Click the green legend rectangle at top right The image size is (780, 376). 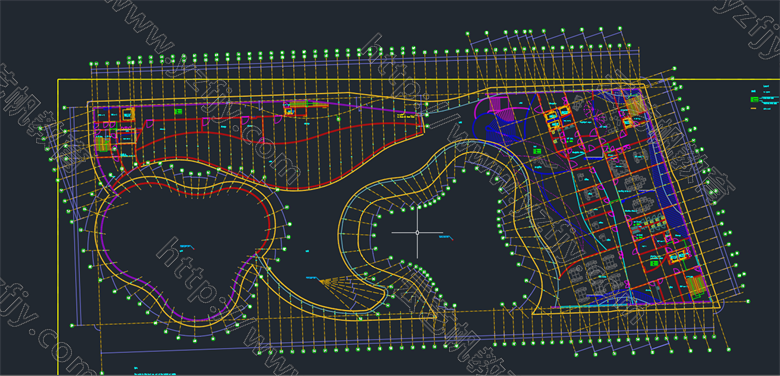[x=755, y=100]
